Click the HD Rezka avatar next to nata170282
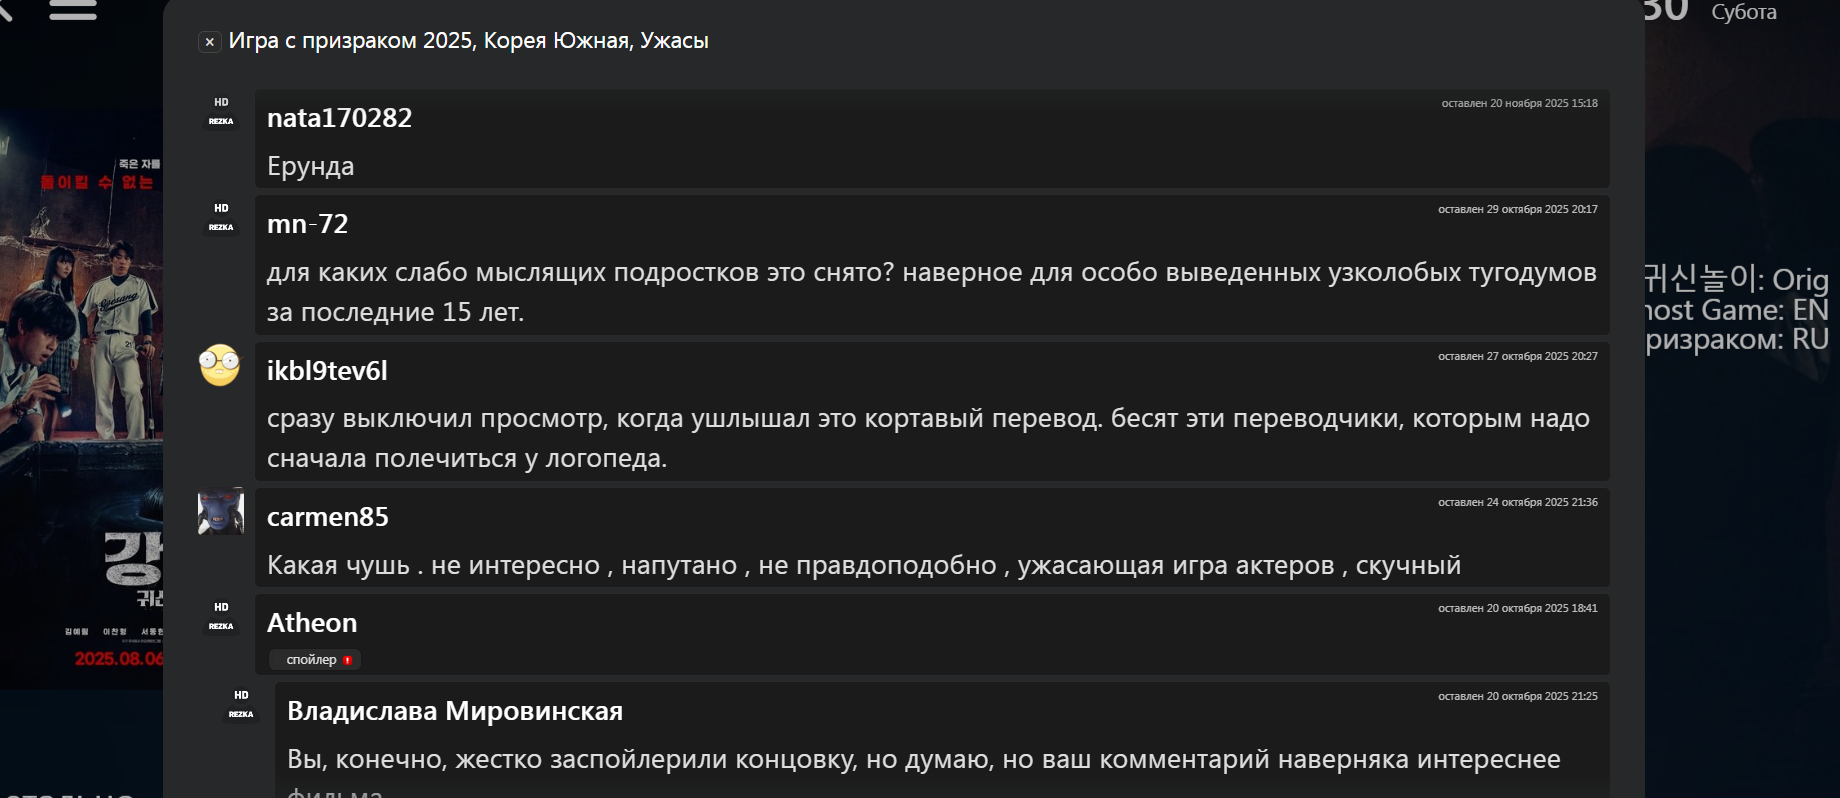Screen dimensions: 1840x798 (221, 112)
